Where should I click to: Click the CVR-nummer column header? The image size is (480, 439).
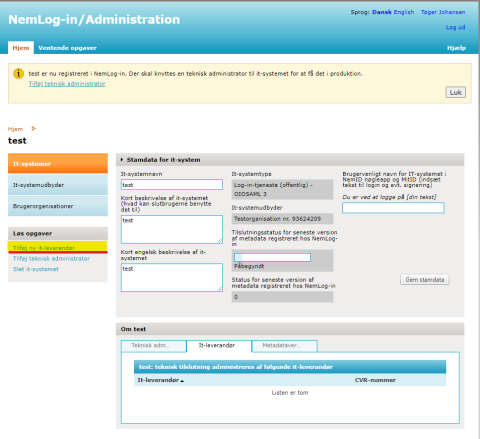point(375,380)
